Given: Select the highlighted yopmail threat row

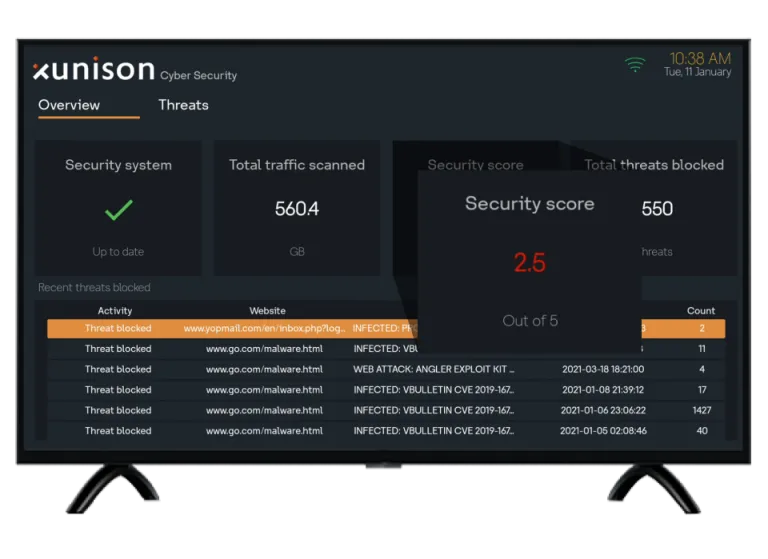Looking at the screenshot, I should [x=386, y=329].
